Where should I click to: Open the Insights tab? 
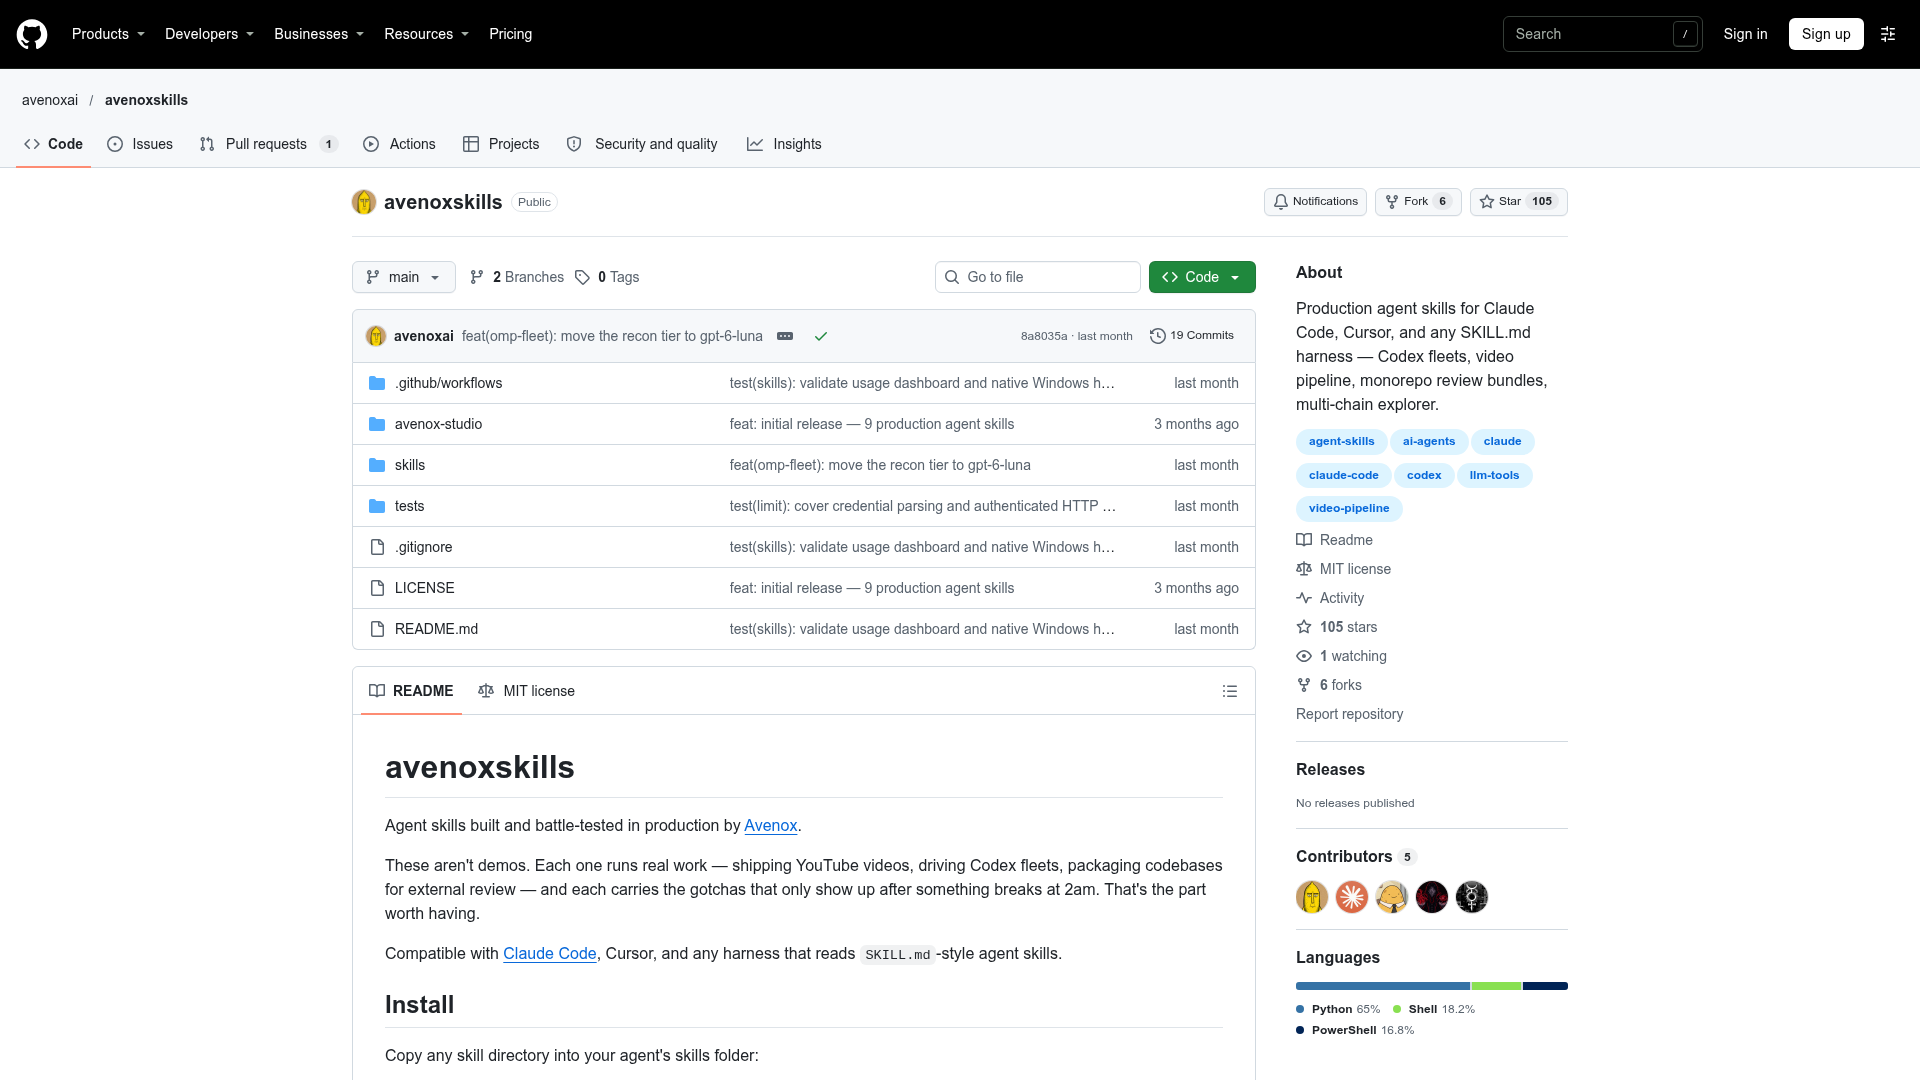(784, 144)
